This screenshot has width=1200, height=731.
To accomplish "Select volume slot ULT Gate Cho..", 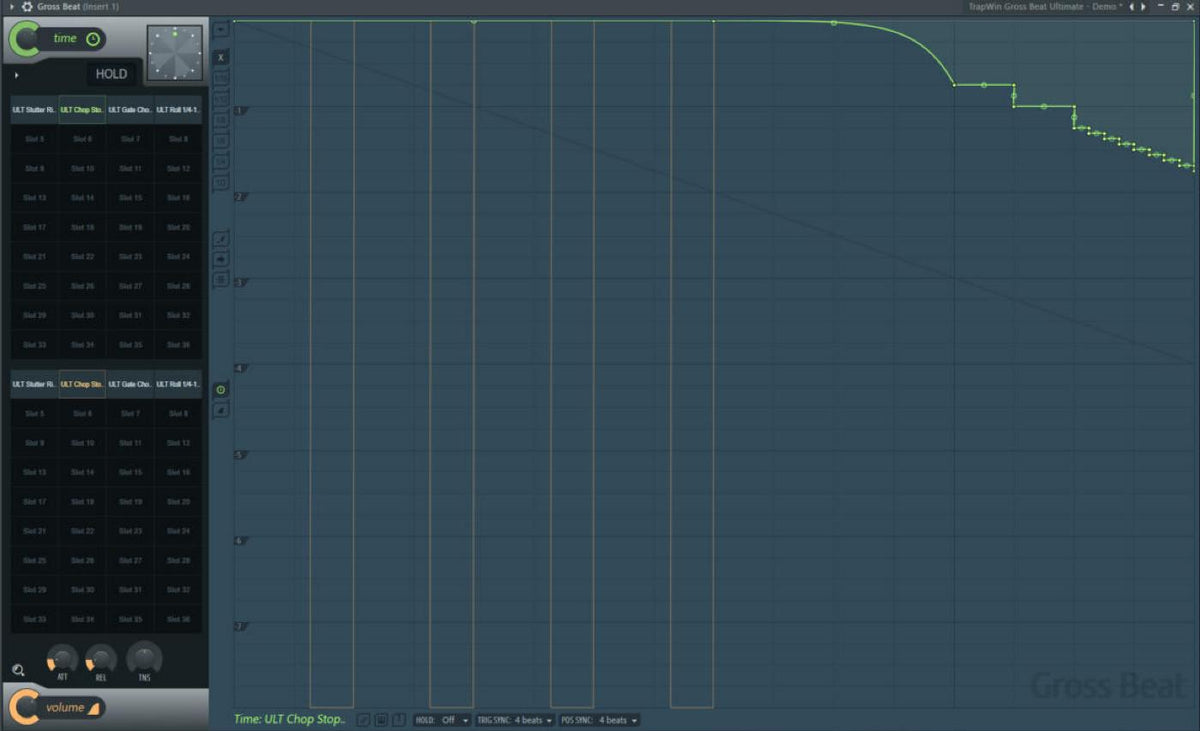I will click(x=130, y=384).
